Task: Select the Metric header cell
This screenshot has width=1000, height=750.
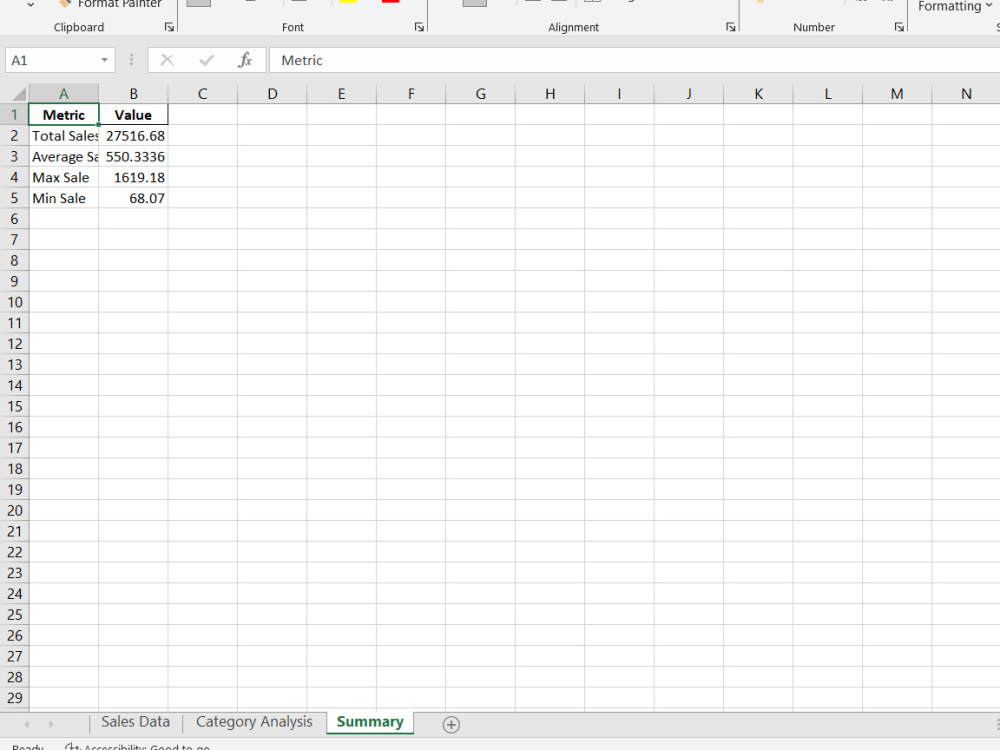Action: (x=64, y=115)
